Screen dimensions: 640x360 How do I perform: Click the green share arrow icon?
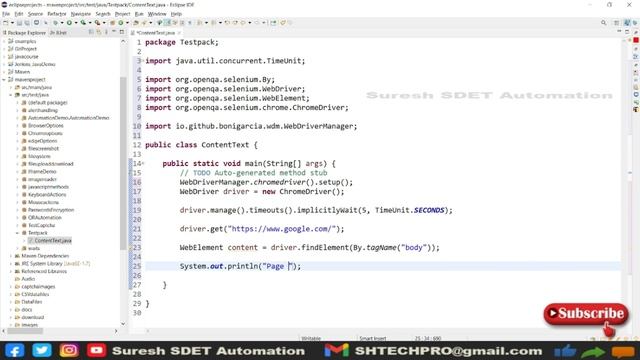click(593, 352)
